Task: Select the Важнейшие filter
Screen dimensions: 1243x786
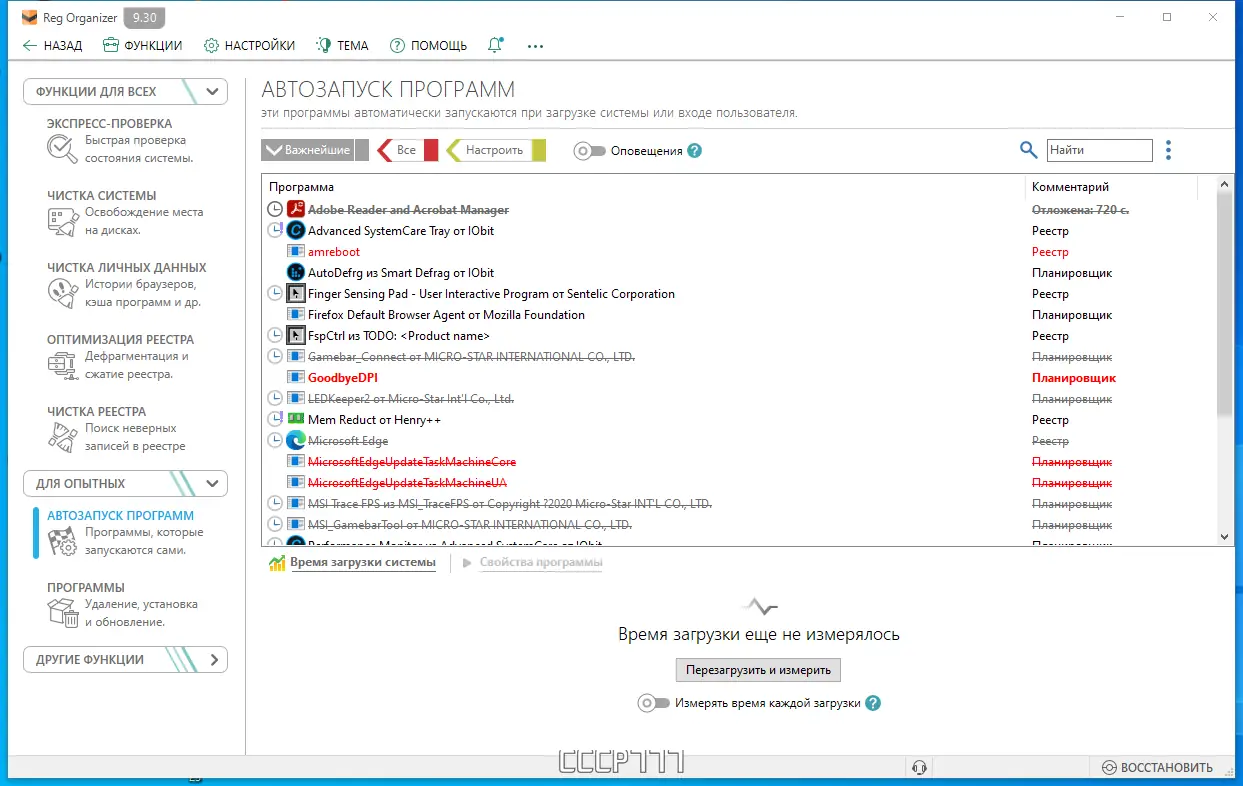Action: pos(315,150)
